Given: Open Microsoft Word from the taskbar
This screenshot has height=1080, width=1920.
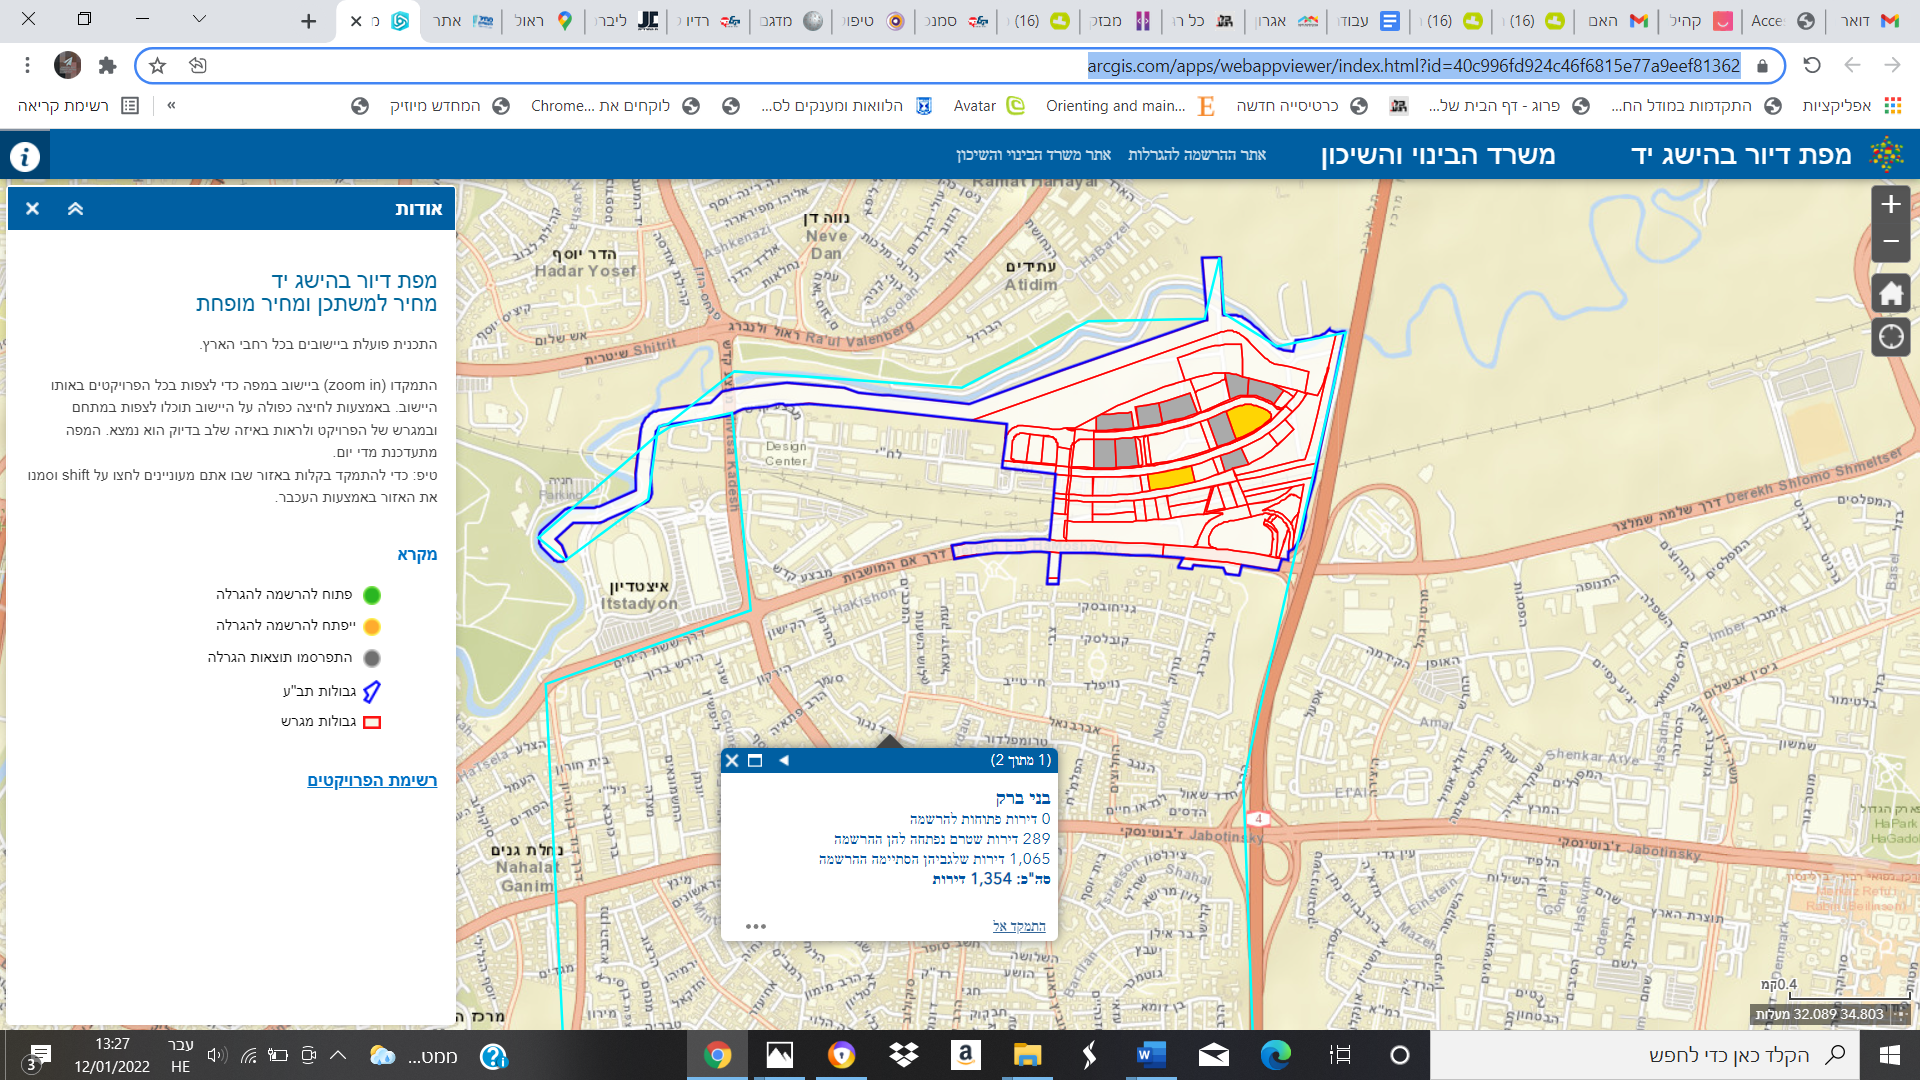Looking at the screenshot, I should click(1151, 1055).
